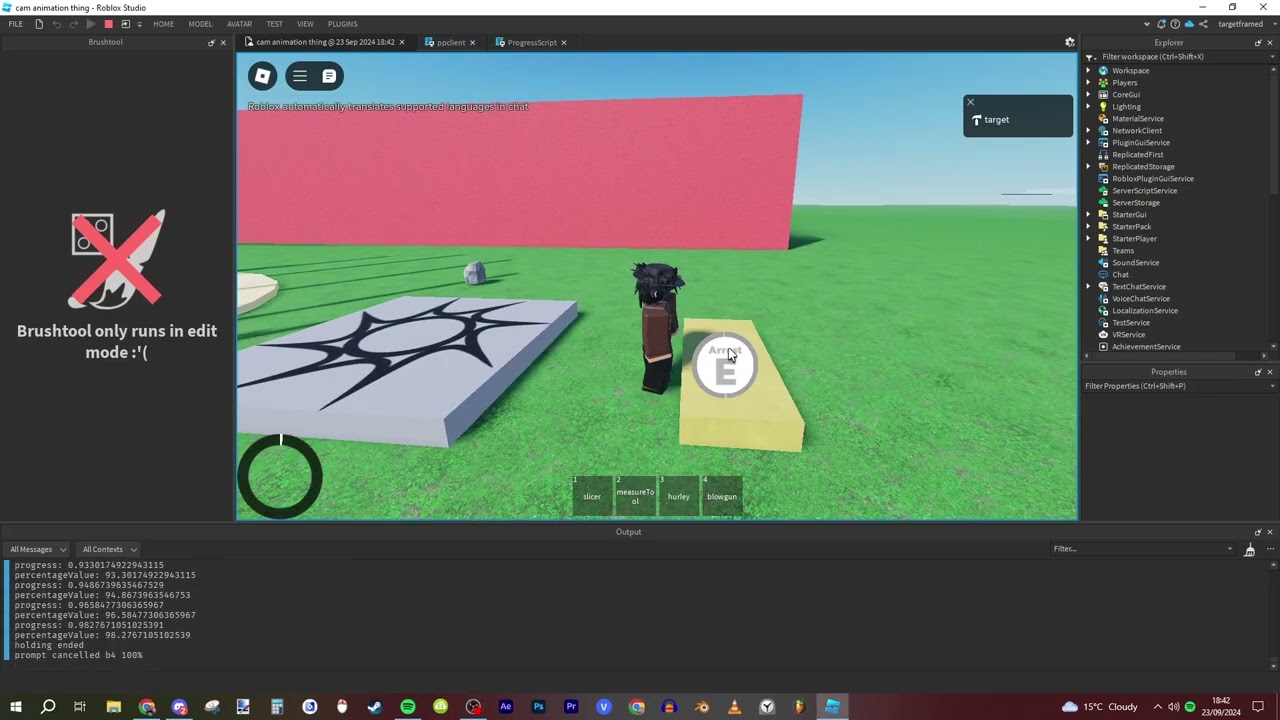Launch Premiere Pro from the taskbar

[571, 707]
